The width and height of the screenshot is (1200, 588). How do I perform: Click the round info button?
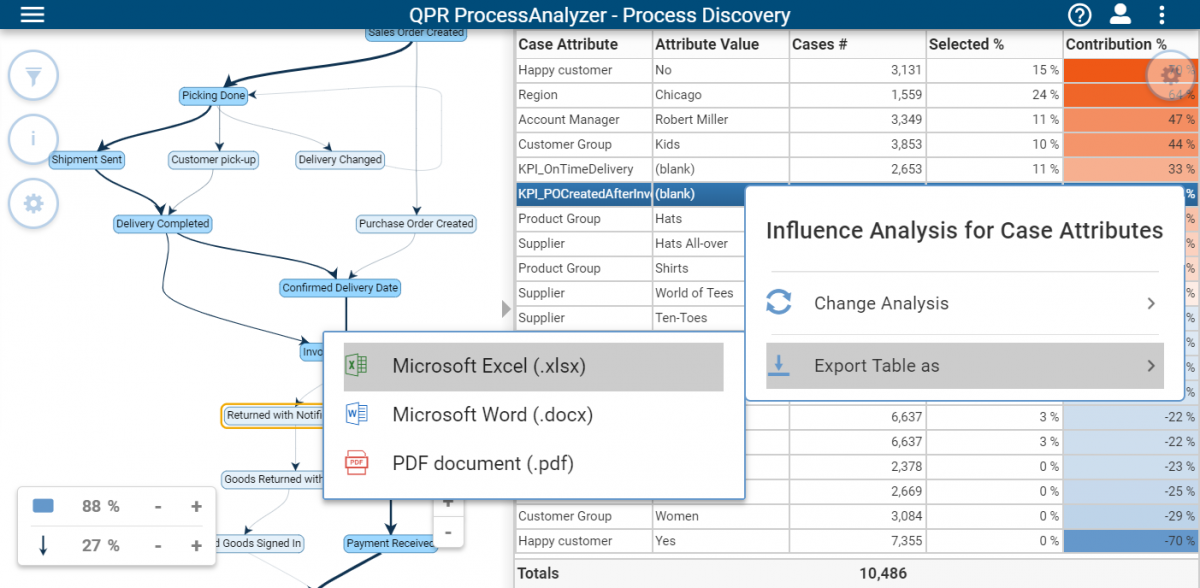tap(33, 139)
